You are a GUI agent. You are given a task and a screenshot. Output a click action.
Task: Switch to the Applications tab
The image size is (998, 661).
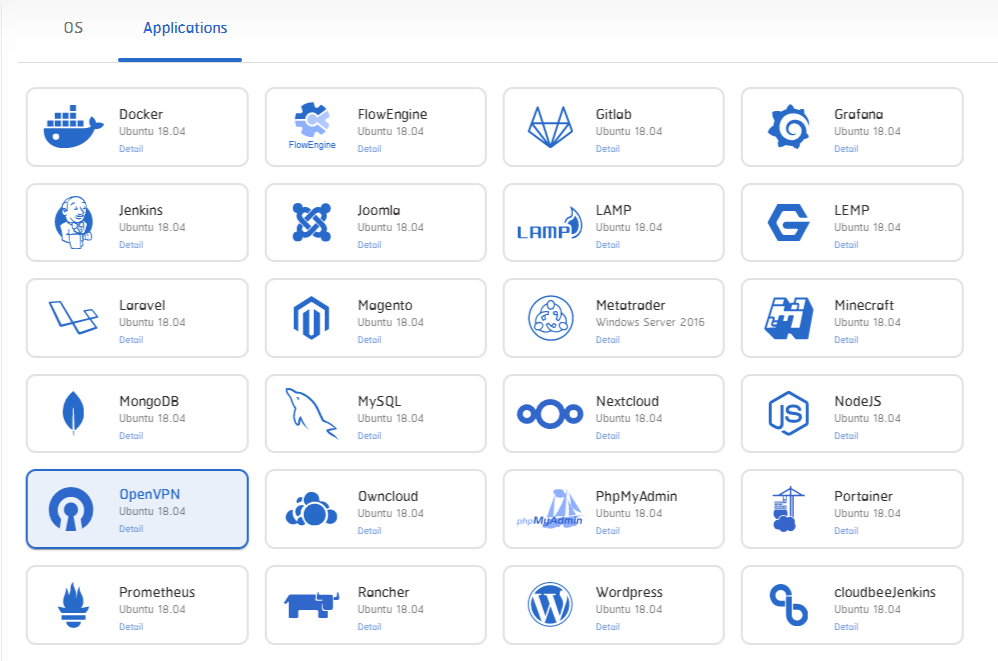click(x=183, y=28)
